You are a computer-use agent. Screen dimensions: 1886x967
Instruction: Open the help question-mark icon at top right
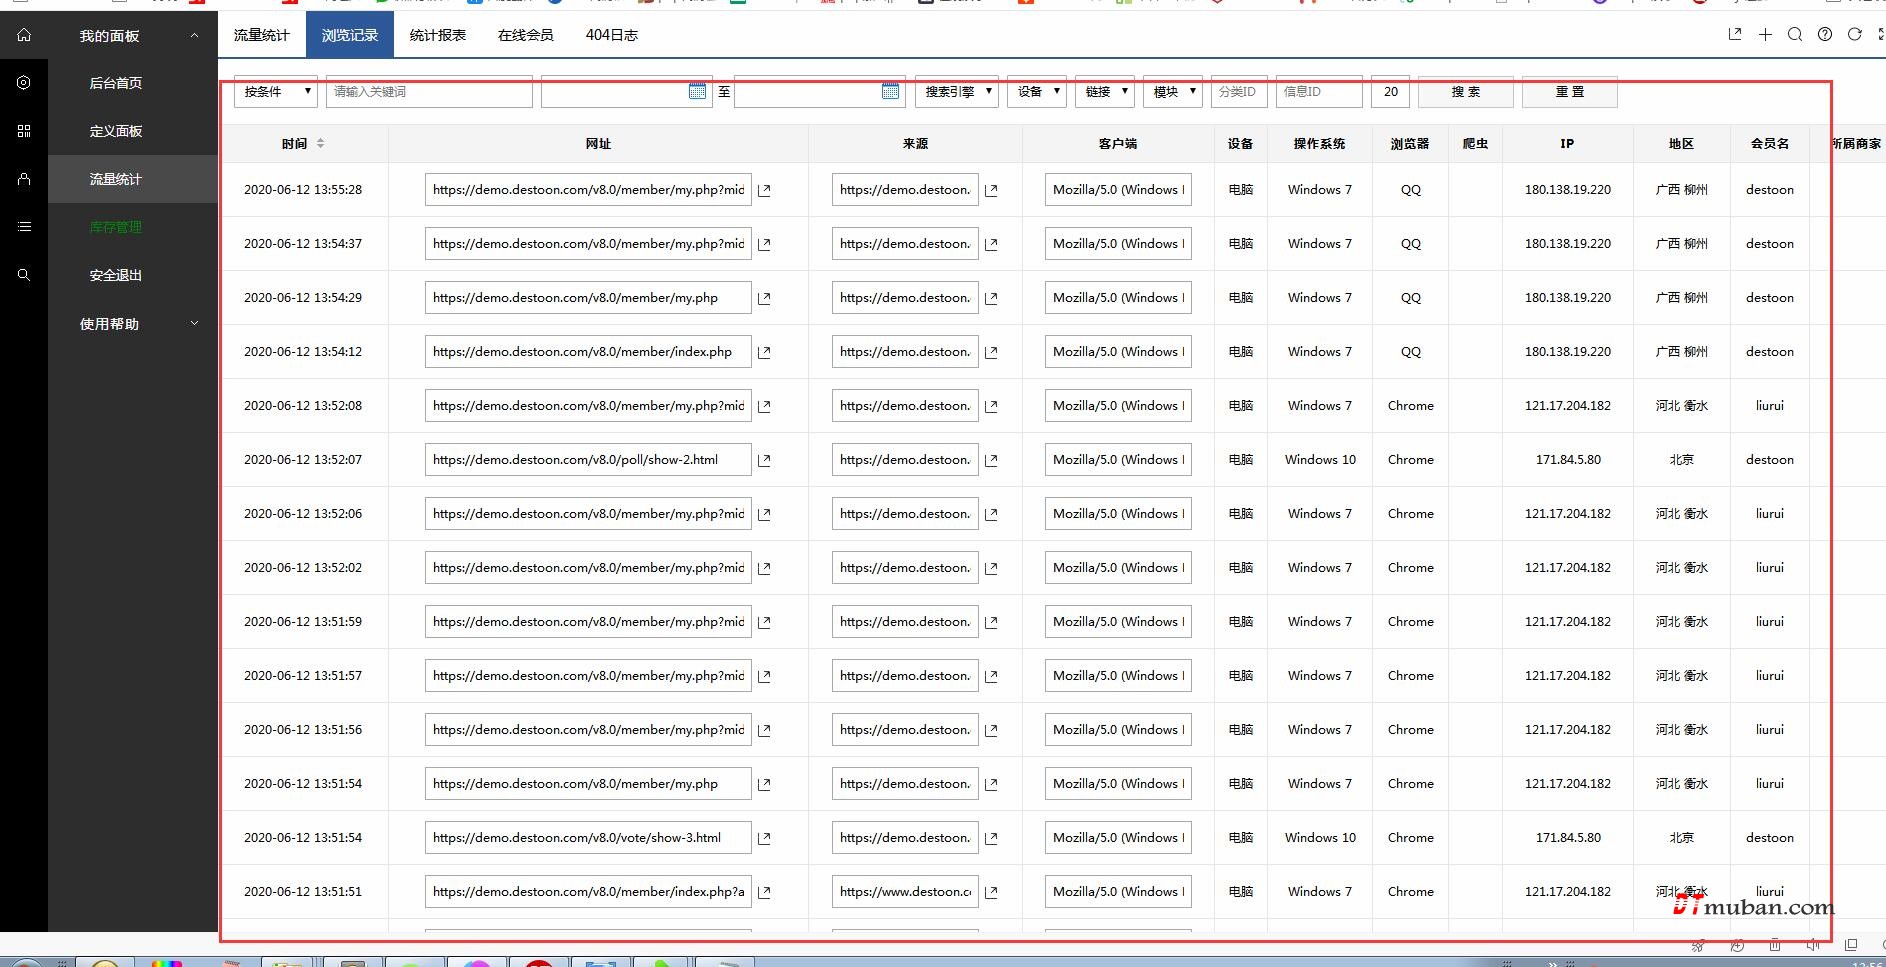(1825, 35)
